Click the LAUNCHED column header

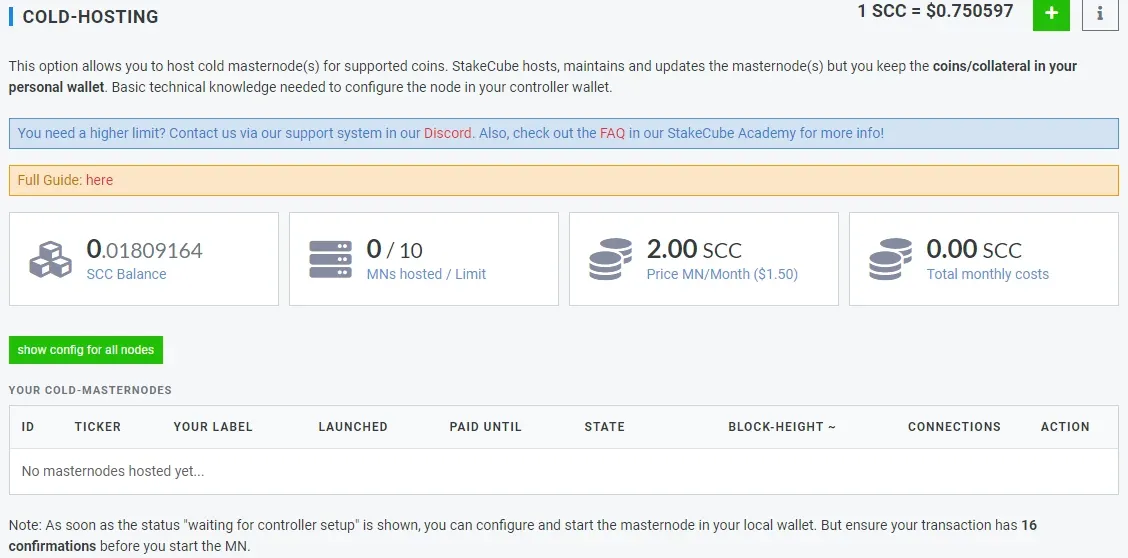point(353,427)
